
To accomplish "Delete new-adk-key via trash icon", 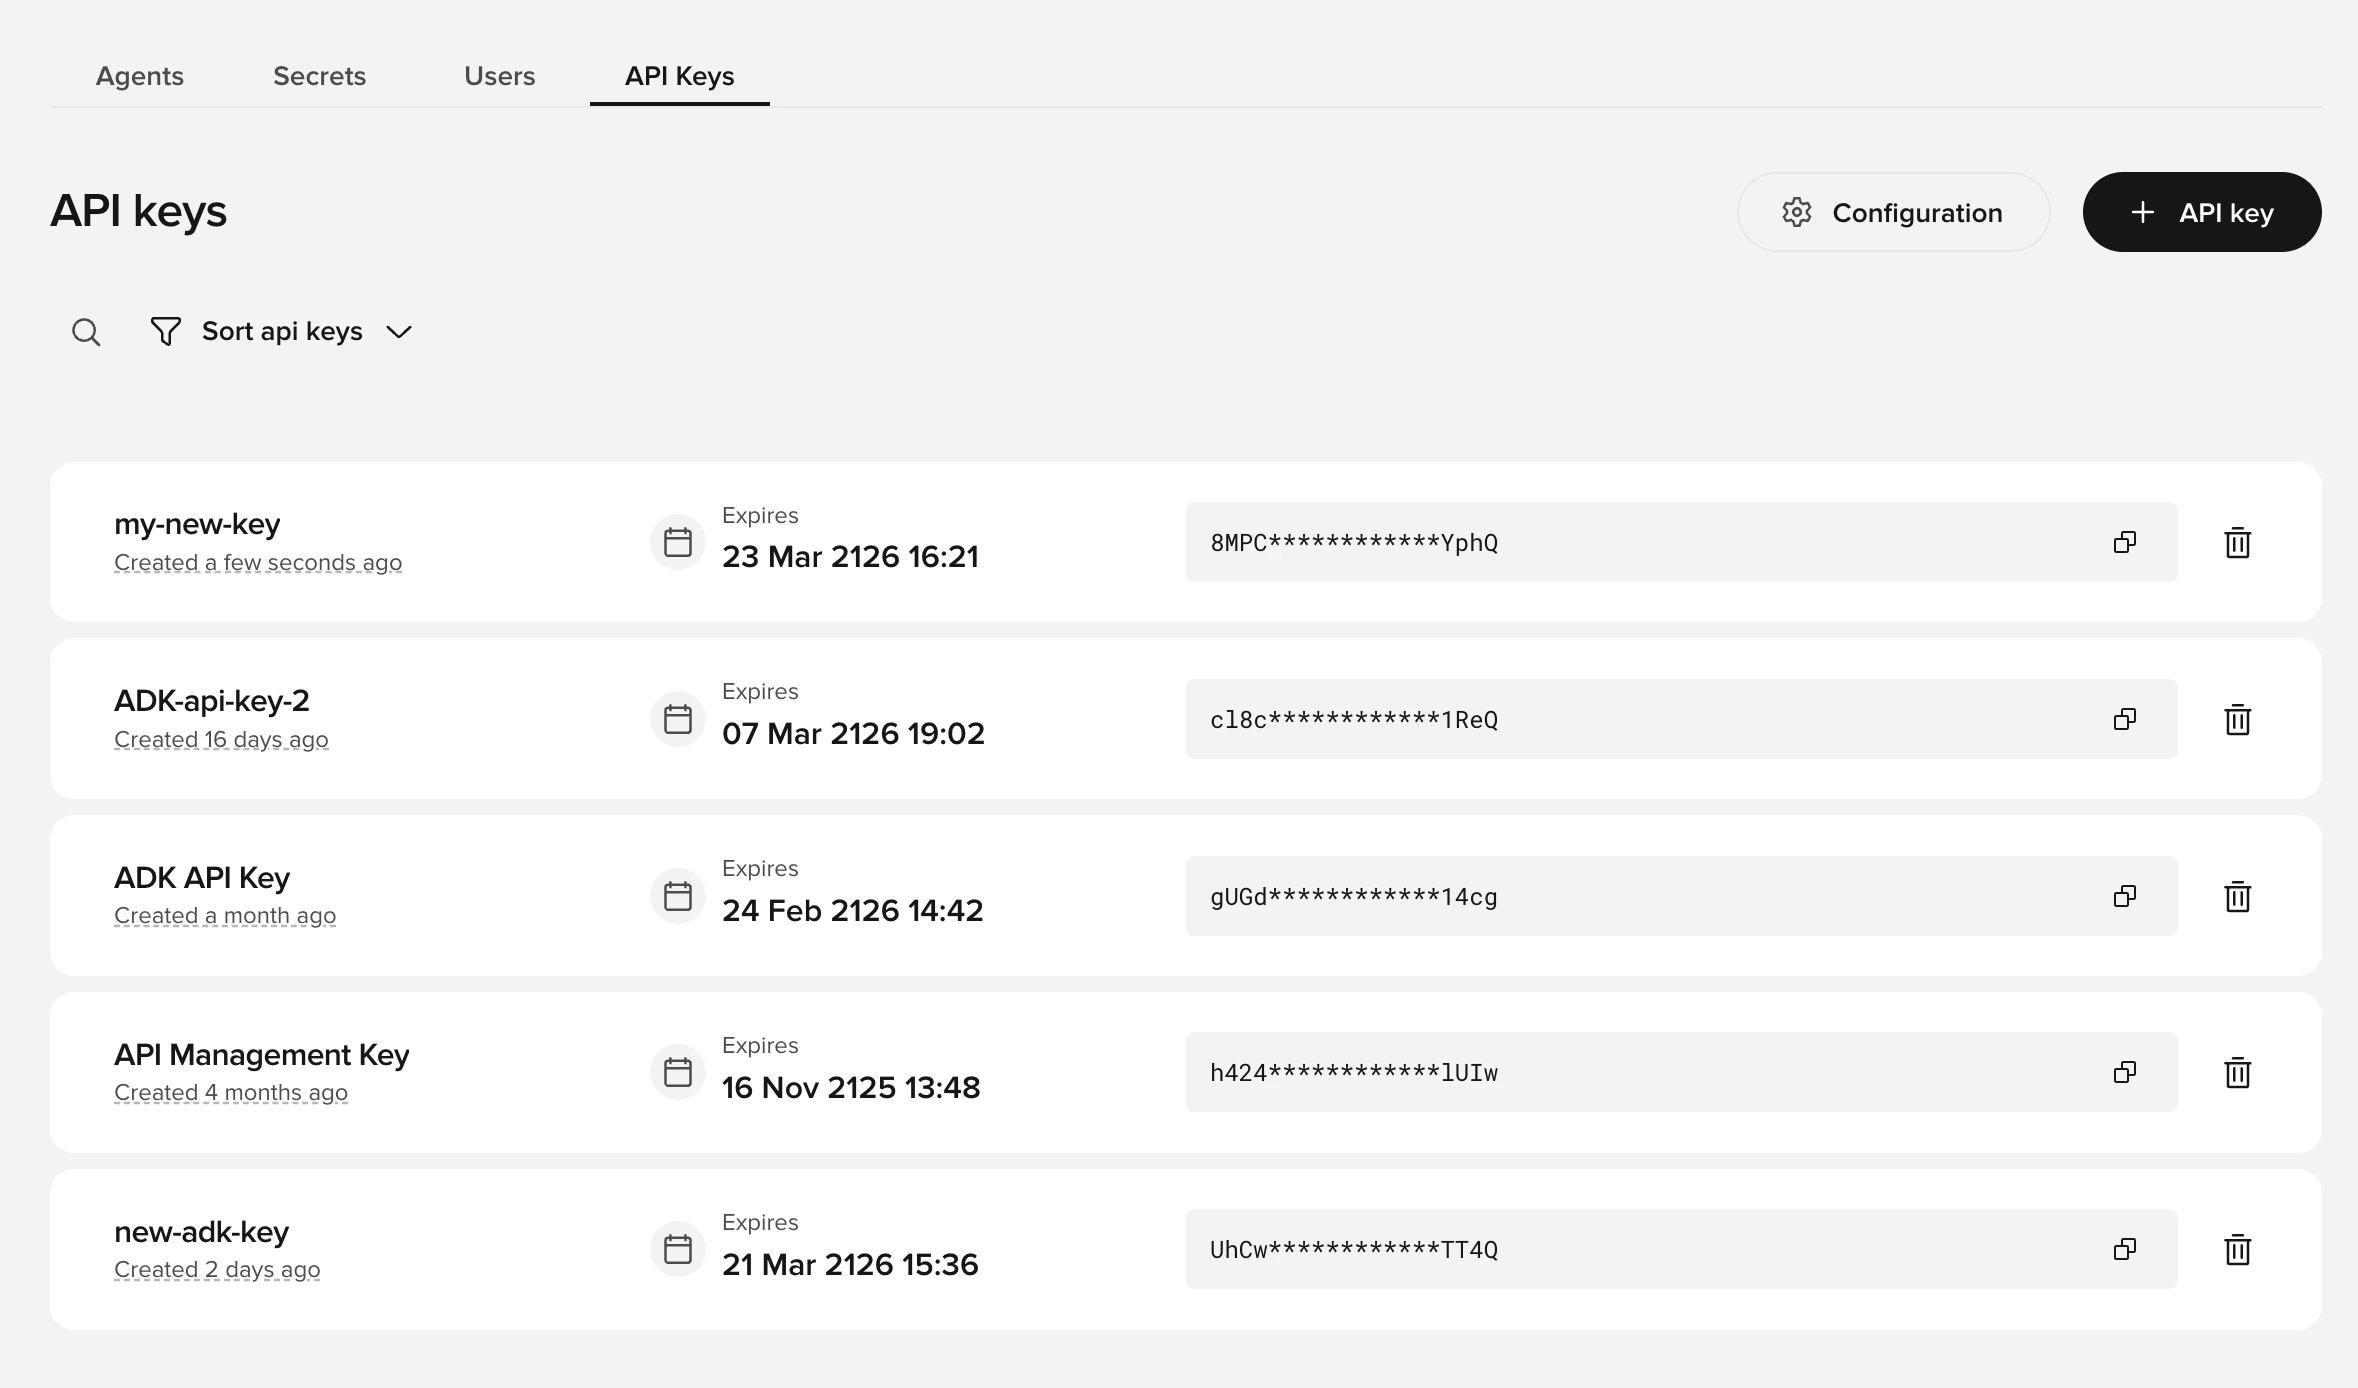I will pyautogui.click(x=2239, y=1249).
